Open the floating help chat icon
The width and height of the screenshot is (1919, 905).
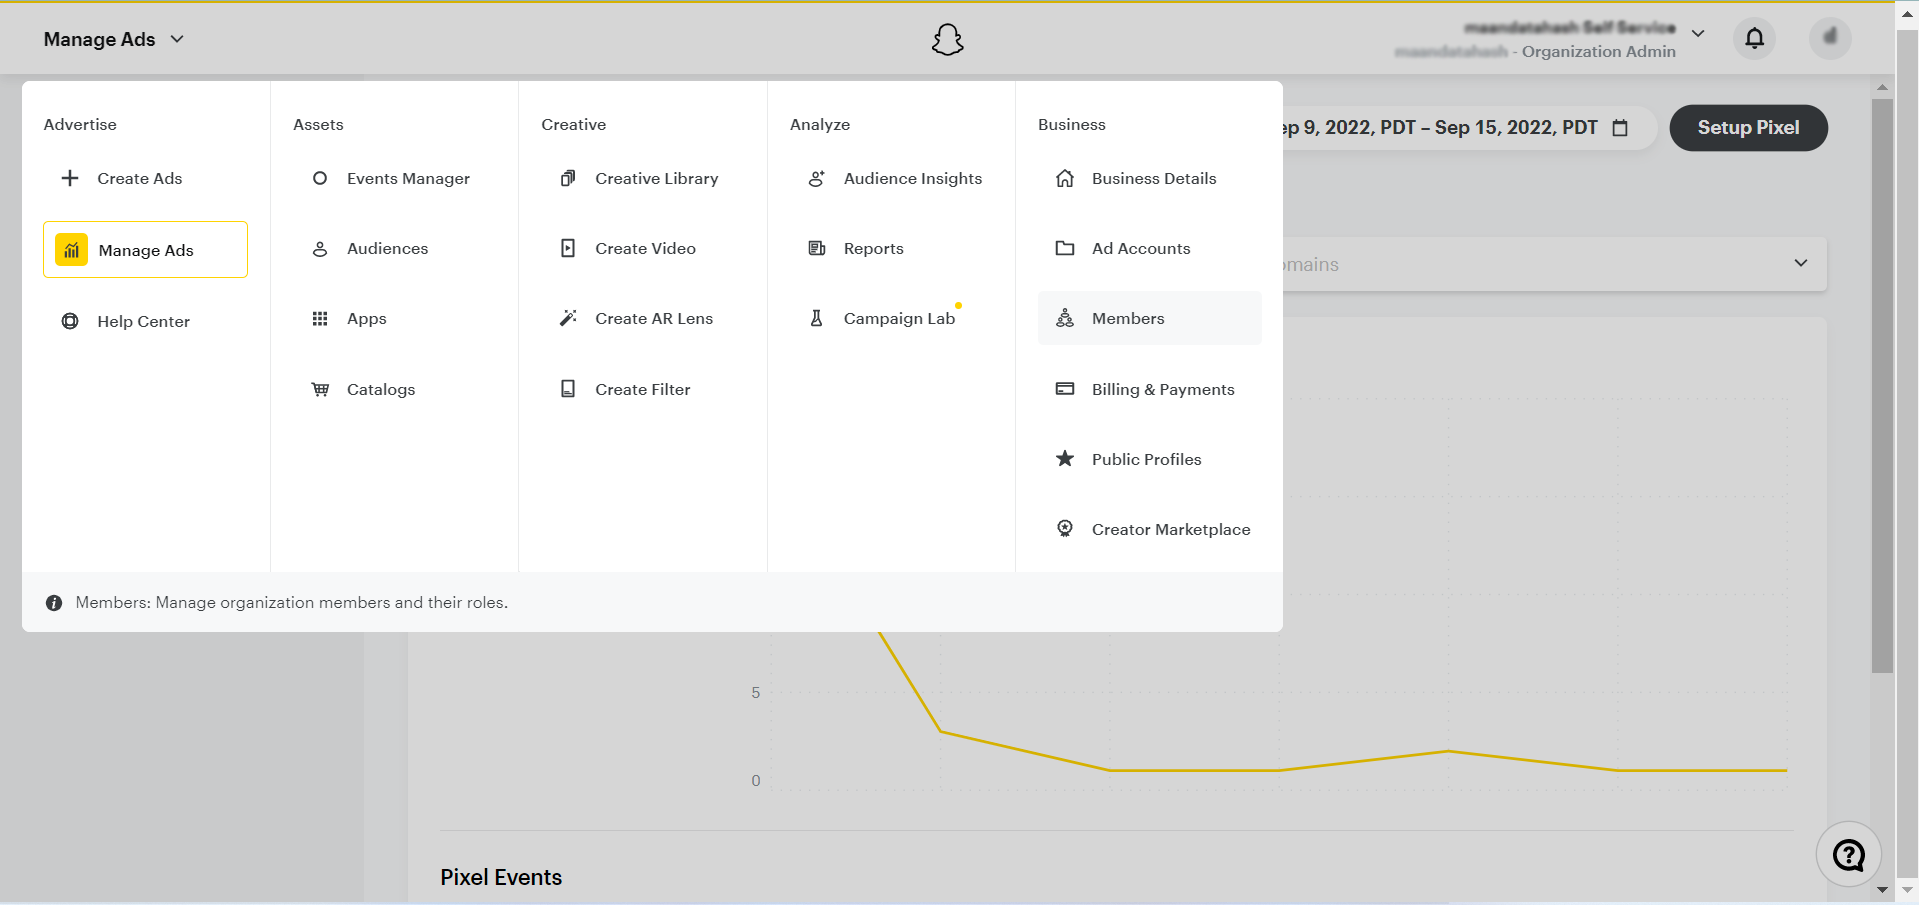1848,855
